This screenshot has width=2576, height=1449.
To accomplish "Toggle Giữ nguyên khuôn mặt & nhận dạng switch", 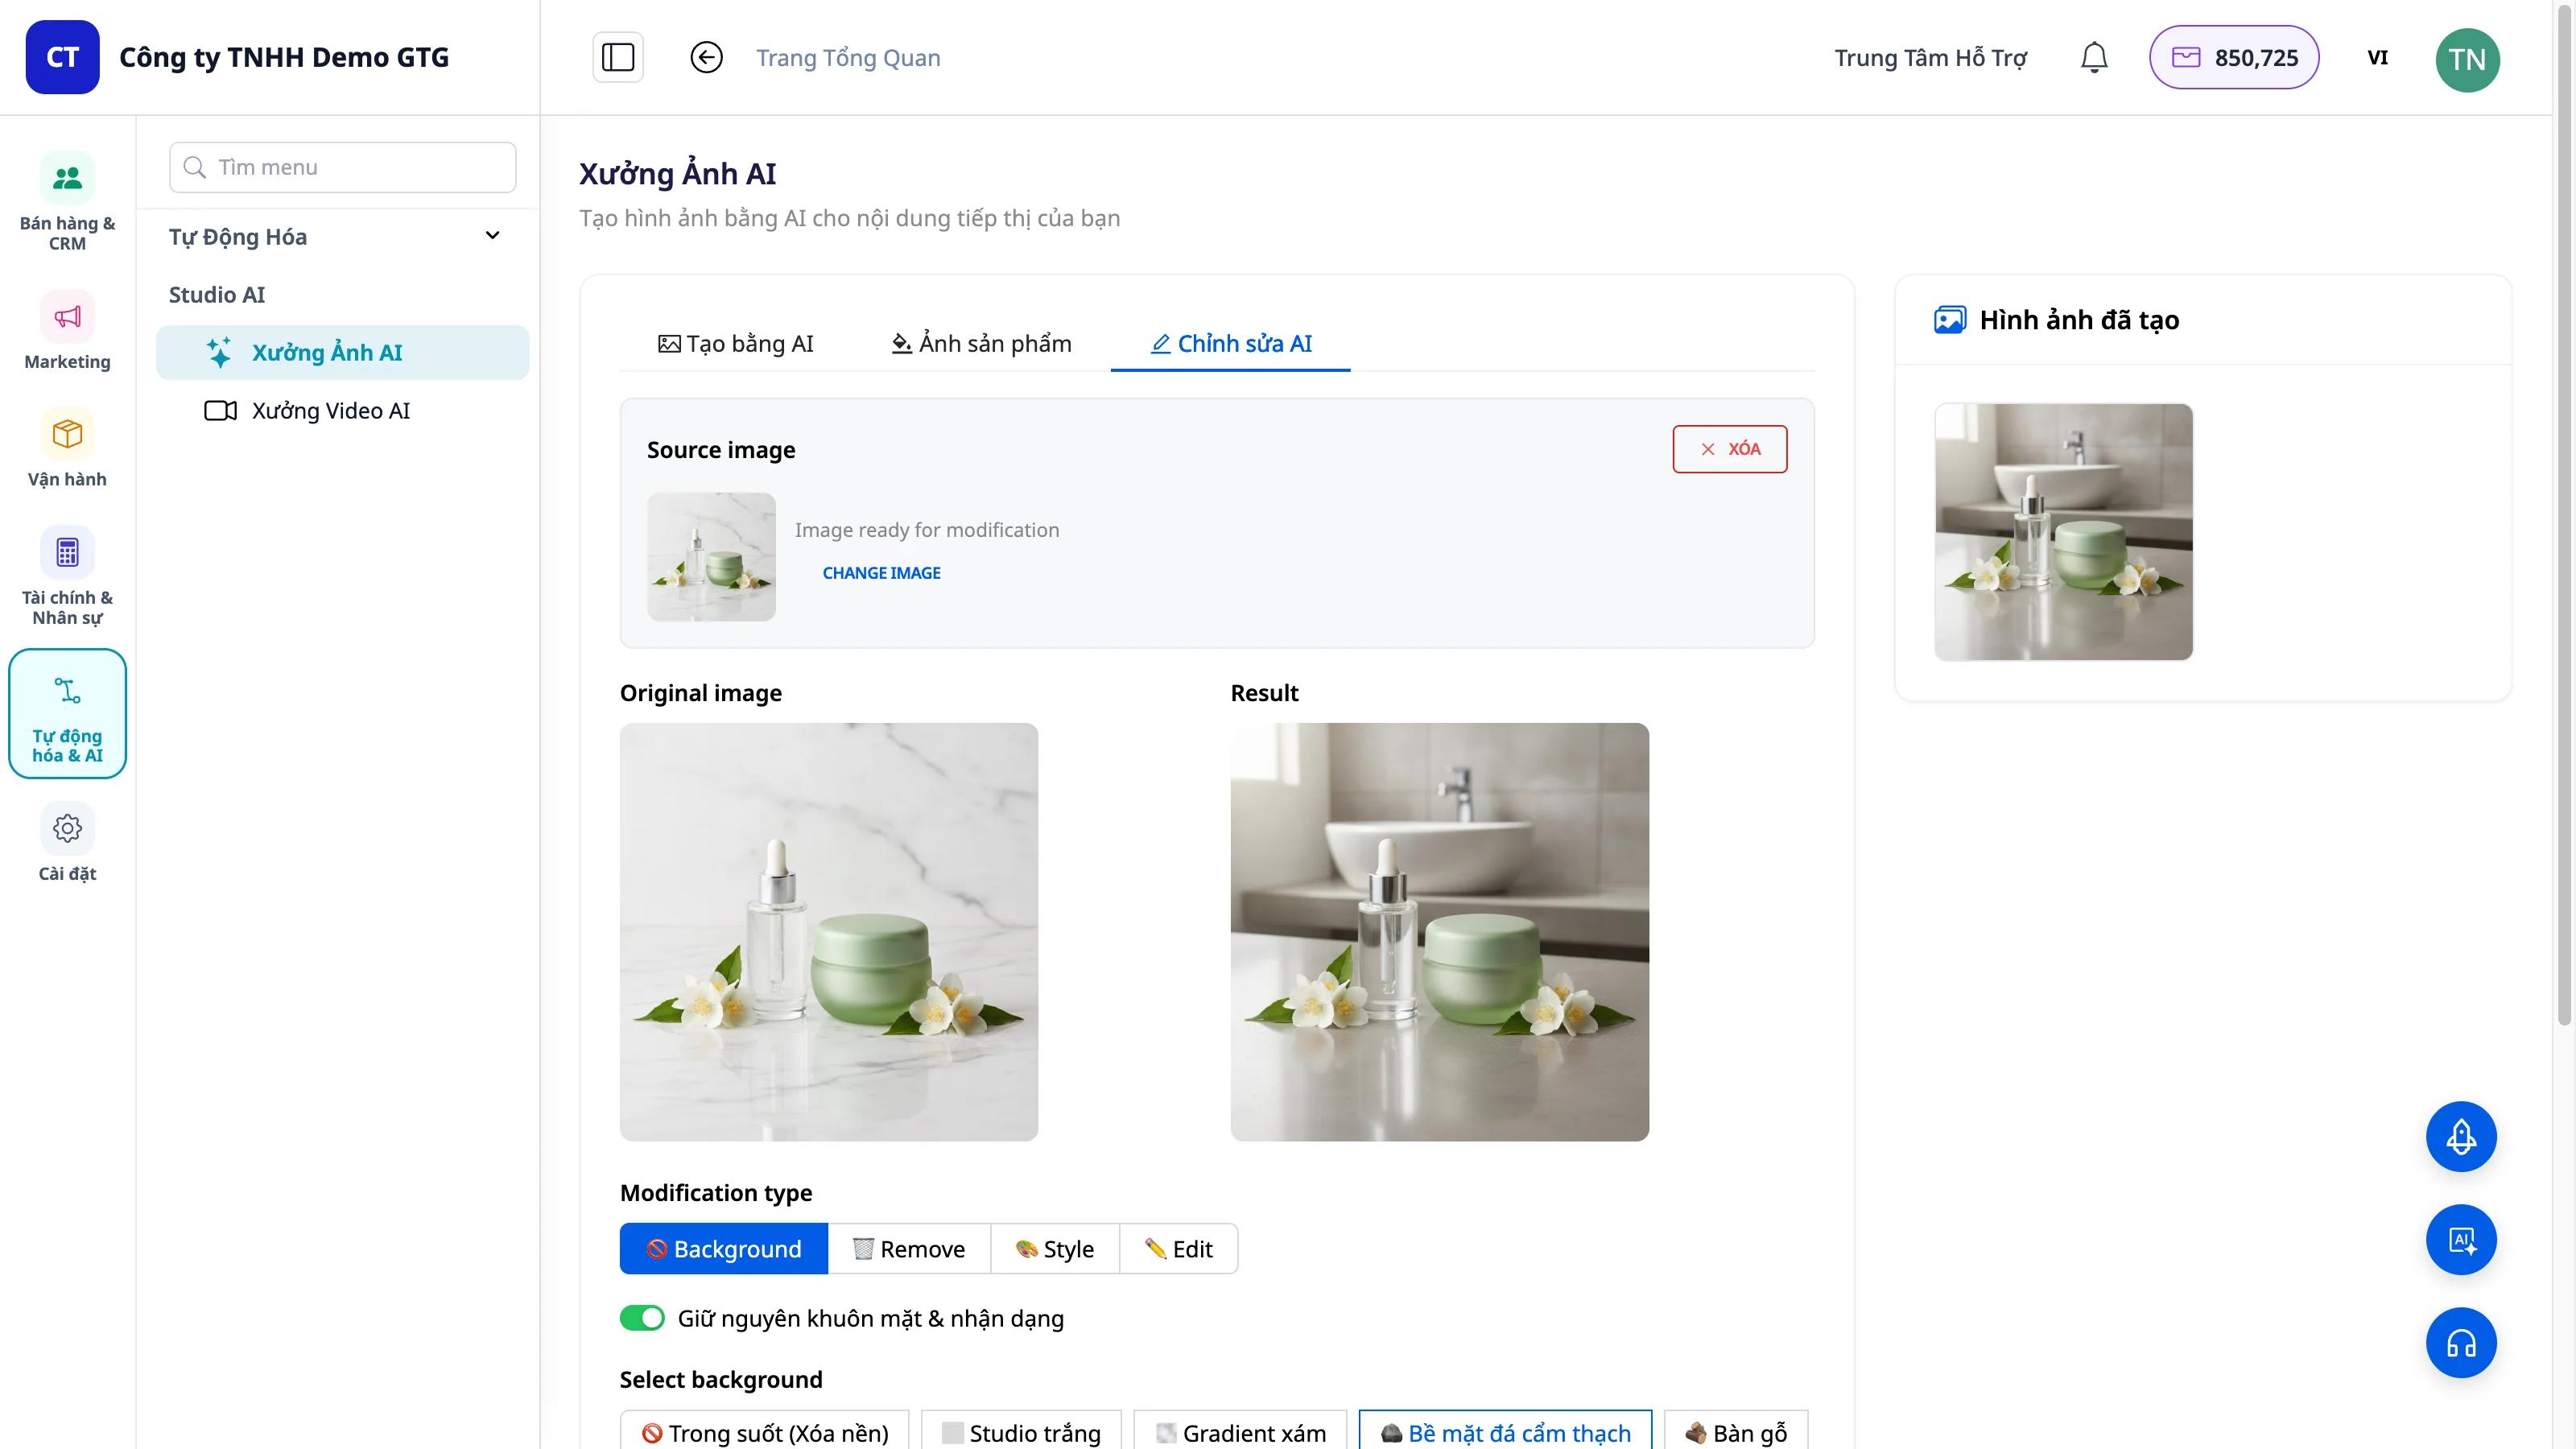I will point(642,1318).
